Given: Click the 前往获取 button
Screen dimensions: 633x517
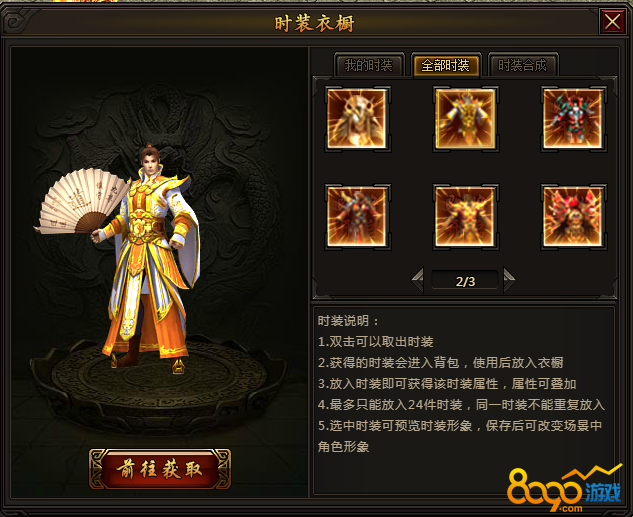Looking at the screenshot, I should tap(160, 469).
